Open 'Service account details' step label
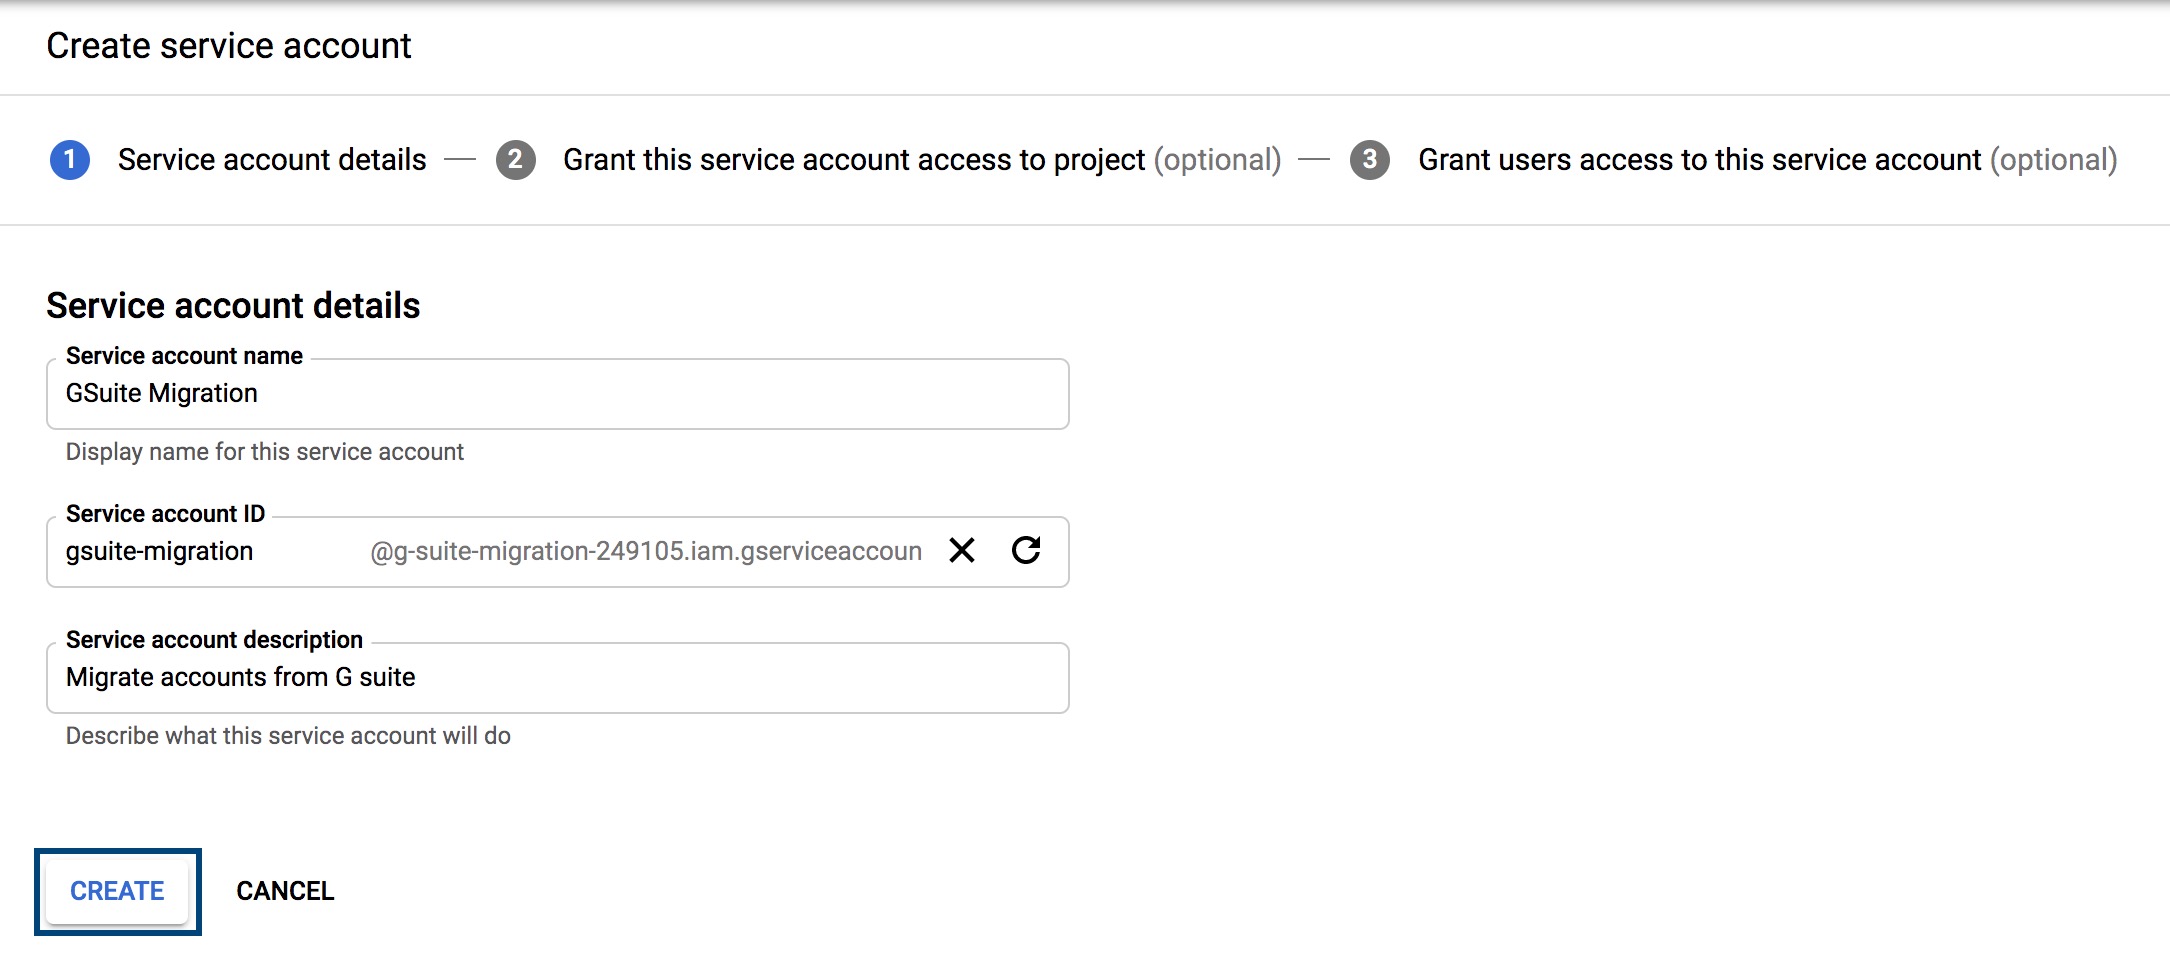The width and height of the screenshot is (2170, 956). point(272,160)
